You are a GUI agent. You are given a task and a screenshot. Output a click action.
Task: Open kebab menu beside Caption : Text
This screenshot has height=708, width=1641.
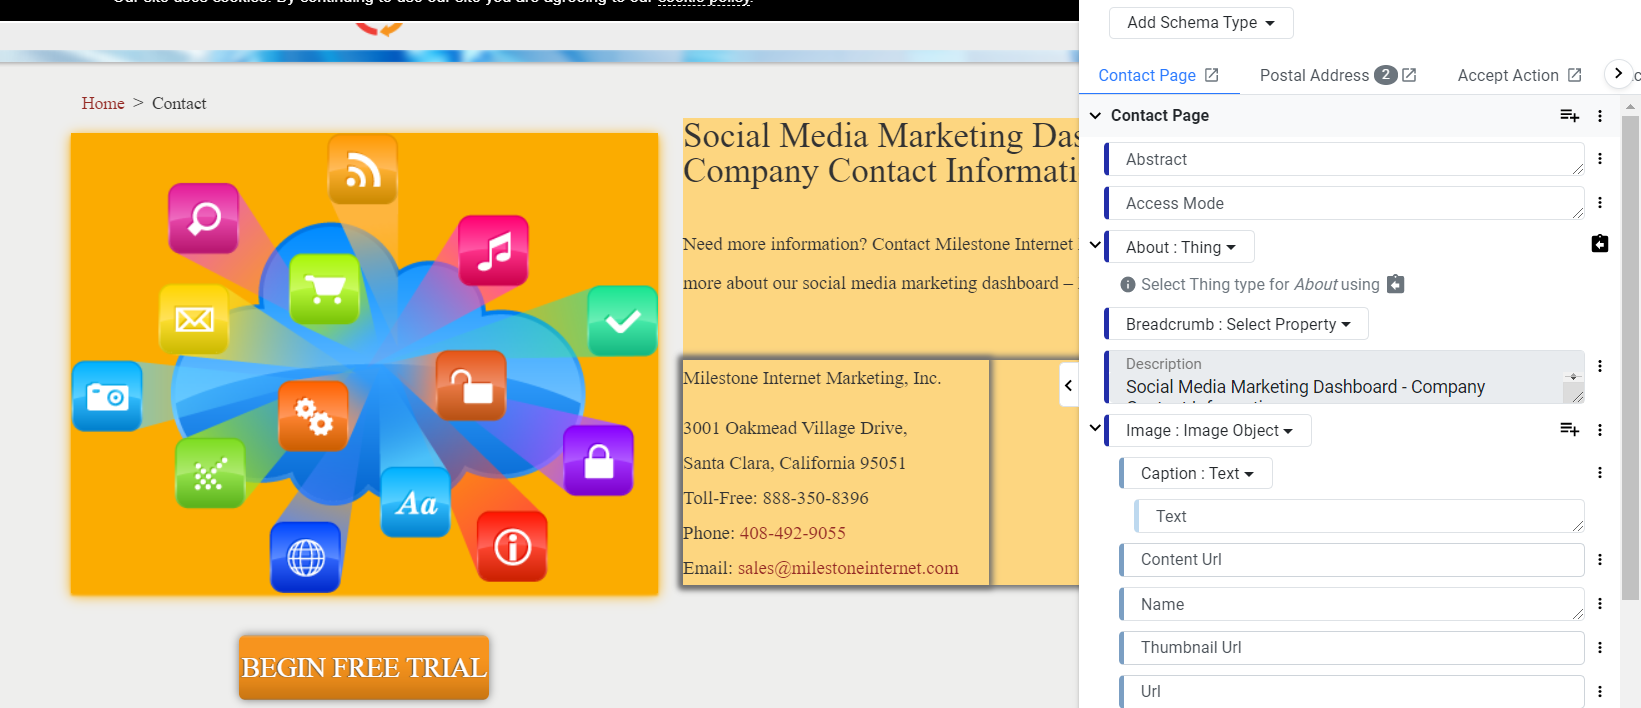pyautogui.click(x=1600, y=473)
